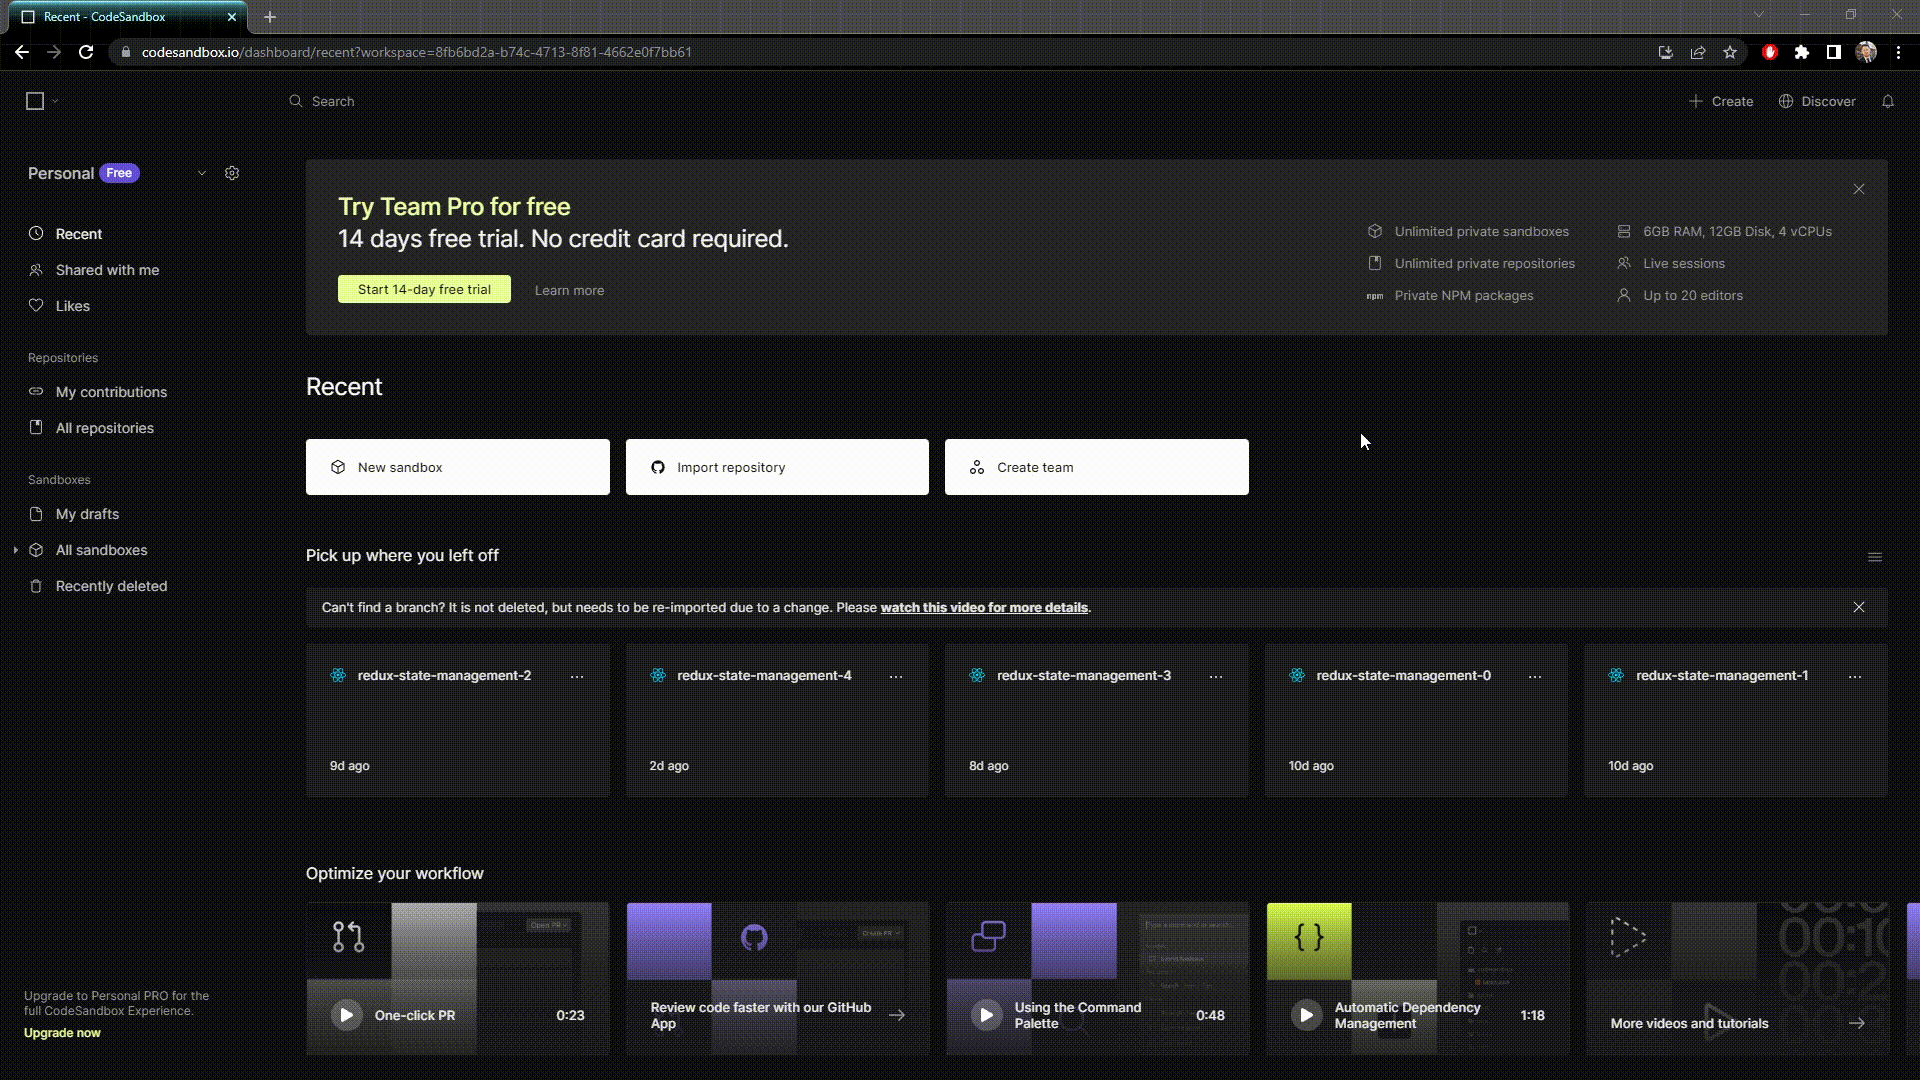1920x1080 pixels.
Task: Open the browser profile avatar
Action: 1866,52
